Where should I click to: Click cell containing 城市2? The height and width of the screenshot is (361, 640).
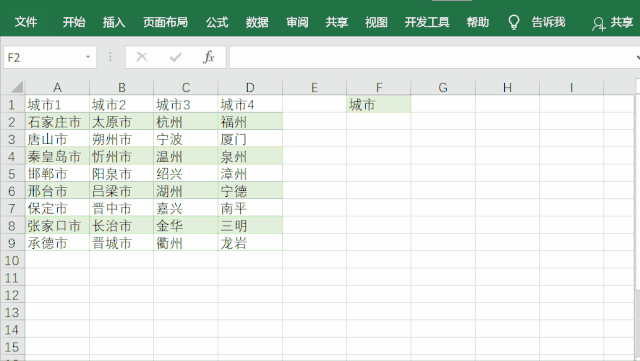[x=122, y=105]
